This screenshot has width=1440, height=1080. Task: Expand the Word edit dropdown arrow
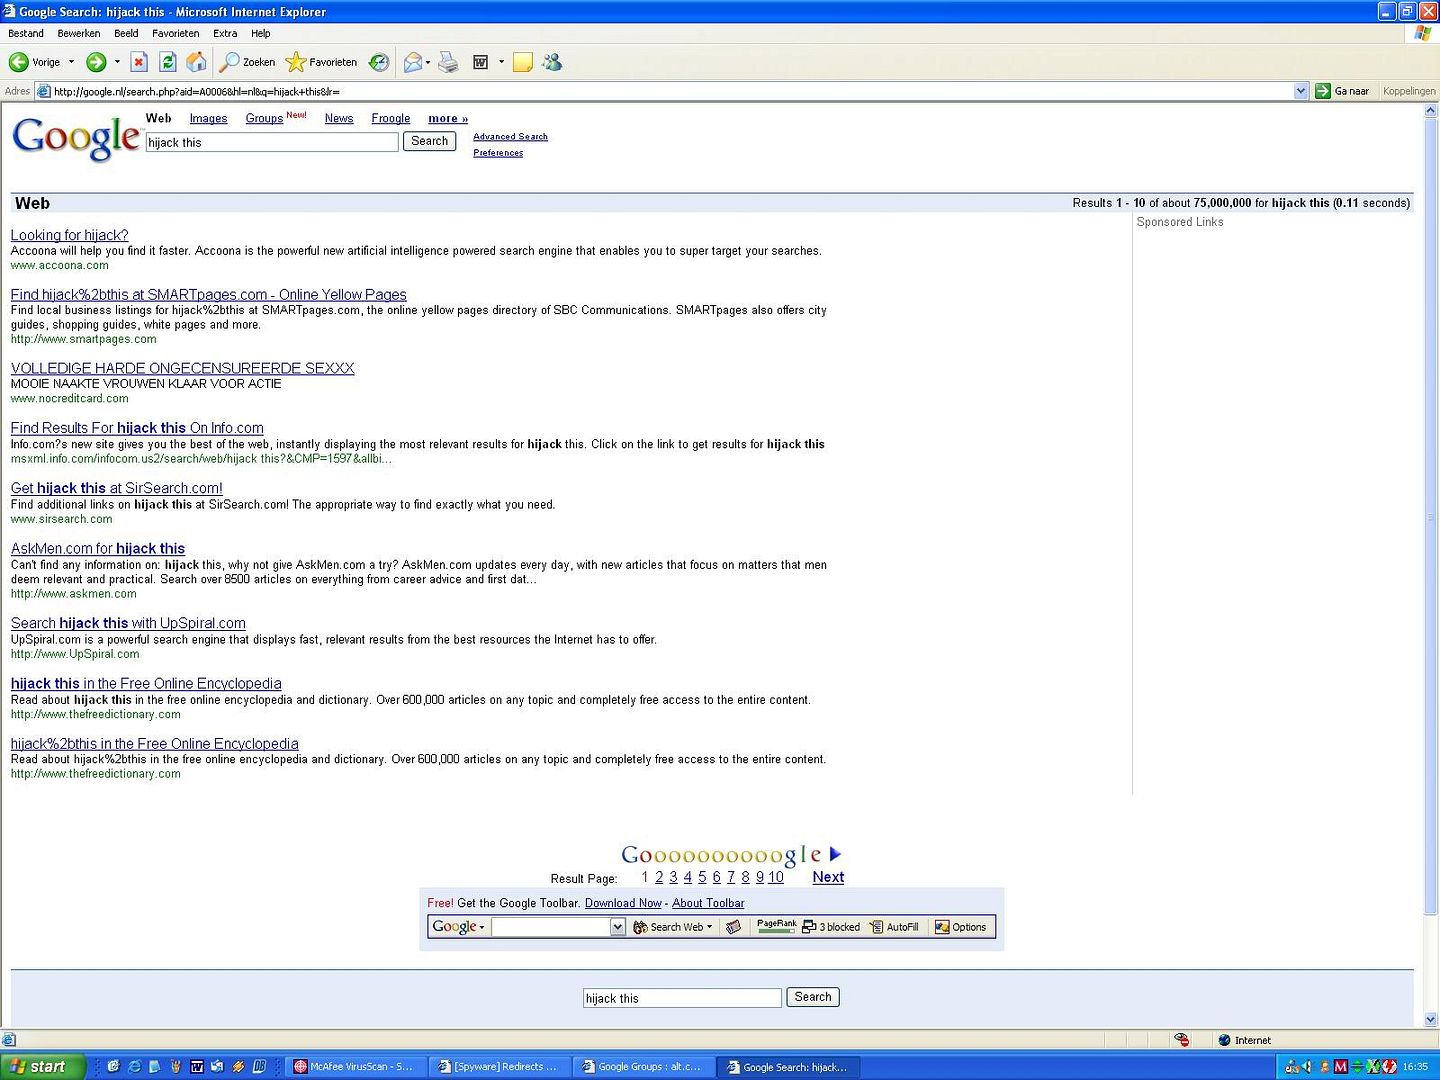501,62
